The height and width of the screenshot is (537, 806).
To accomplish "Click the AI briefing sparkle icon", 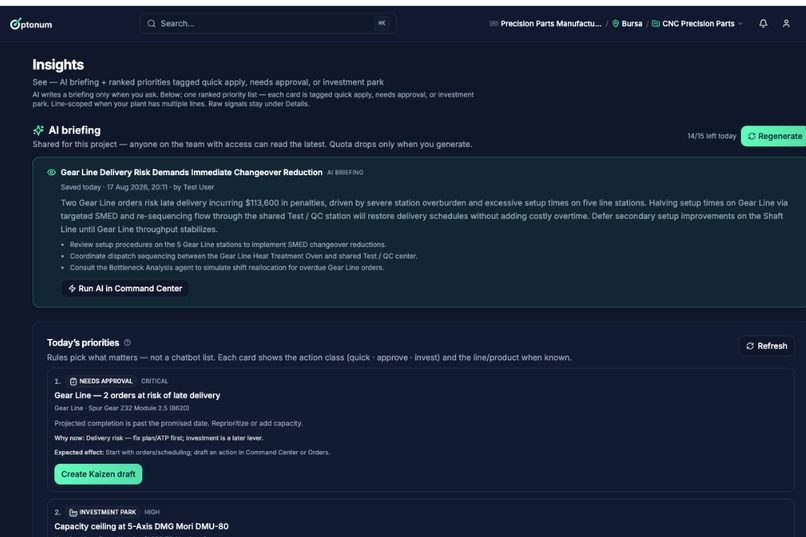I will (x=39, y=130).
